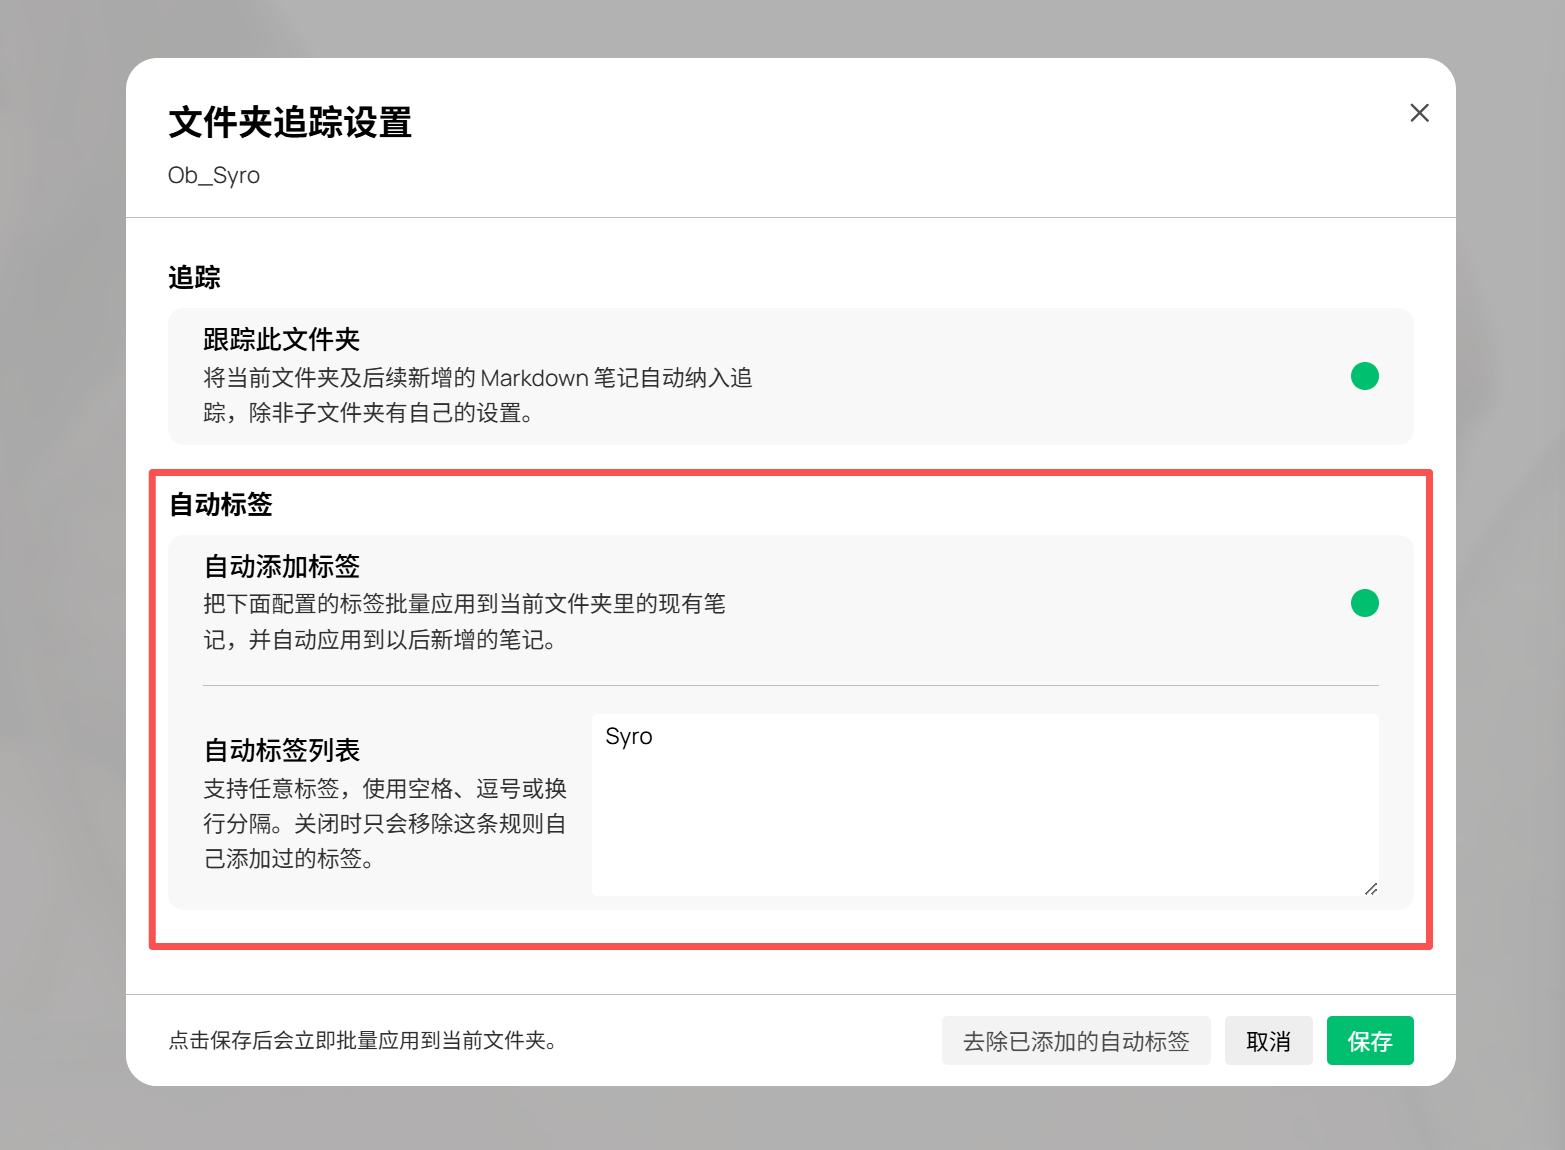Click the 追踪 section heading

[194, 278]
